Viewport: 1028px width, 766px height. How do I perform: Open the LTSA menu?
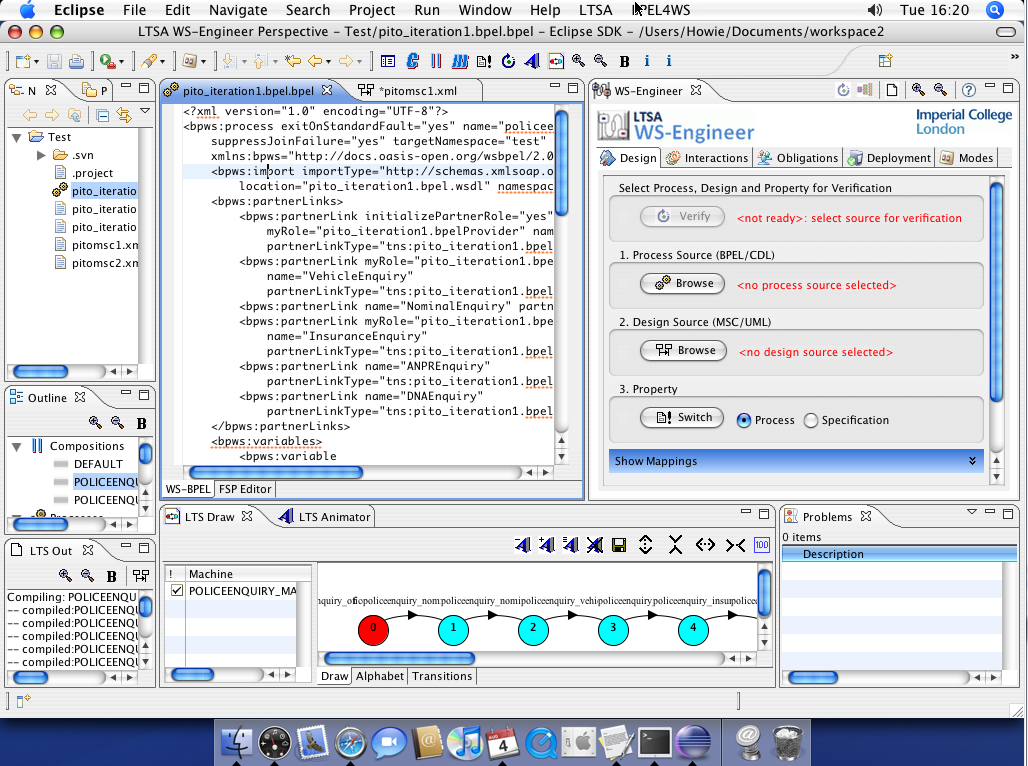pos(595,10)
